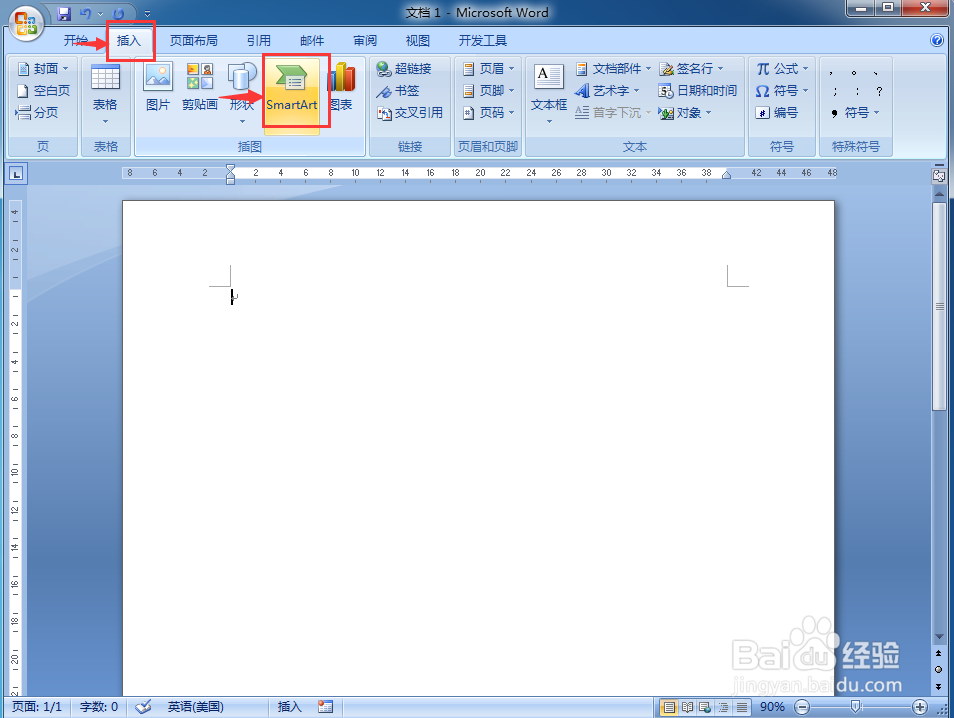Open the 表格 table dropdown
954x718 pixels.
[x=105, y=95]
